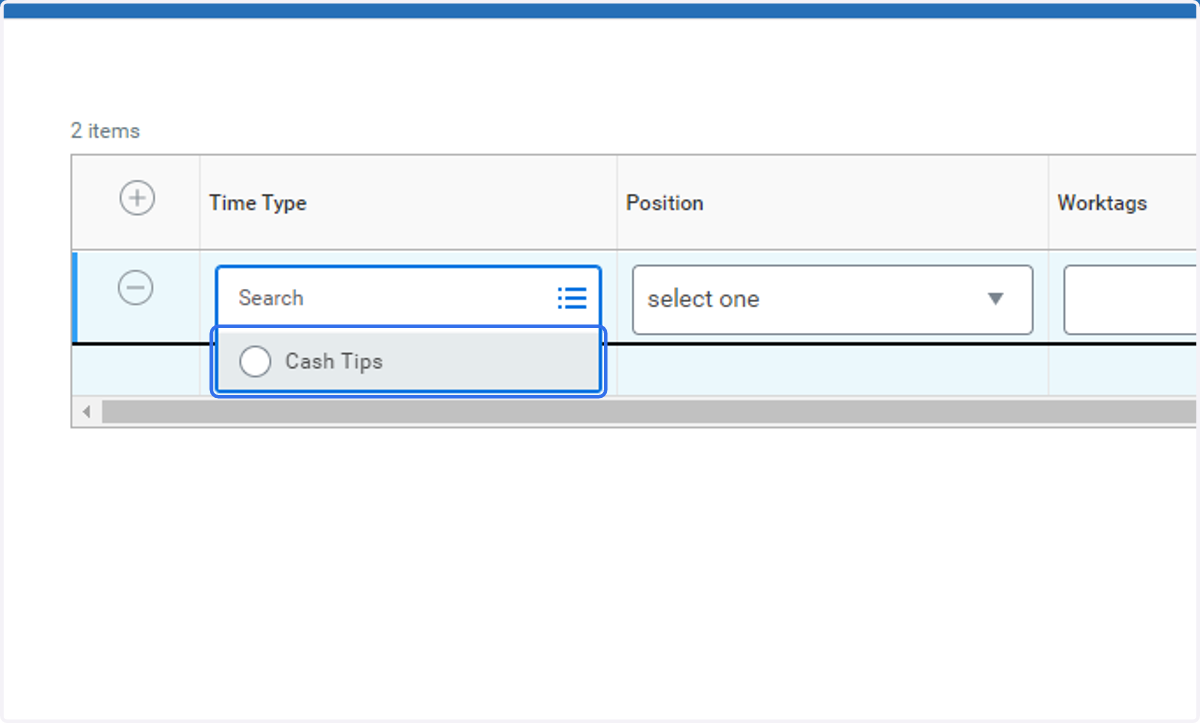1200x723 pixels.
Task: Open the Time Type prompt list icon
Action: click(572, 298)
